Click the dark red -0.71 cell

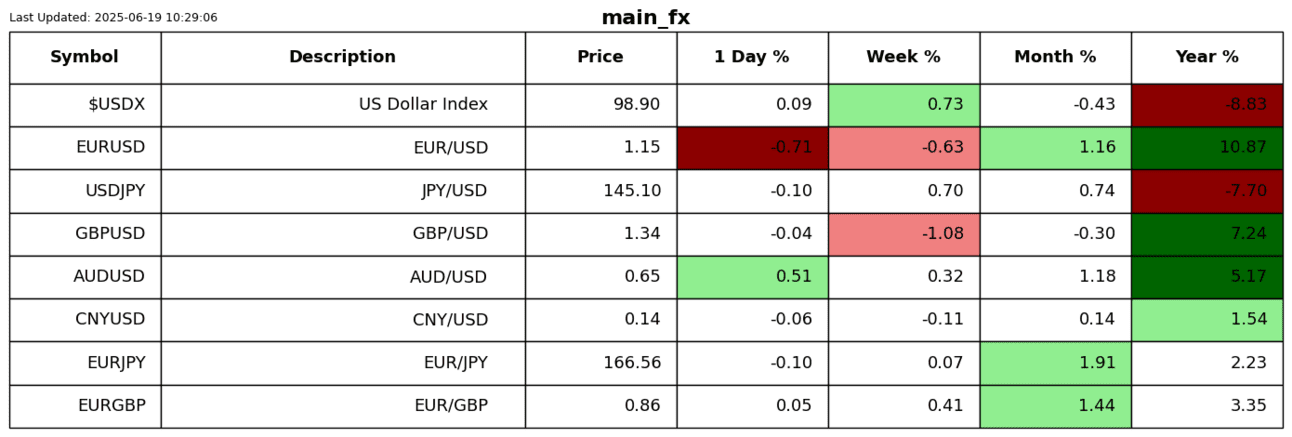click(752, 148)
